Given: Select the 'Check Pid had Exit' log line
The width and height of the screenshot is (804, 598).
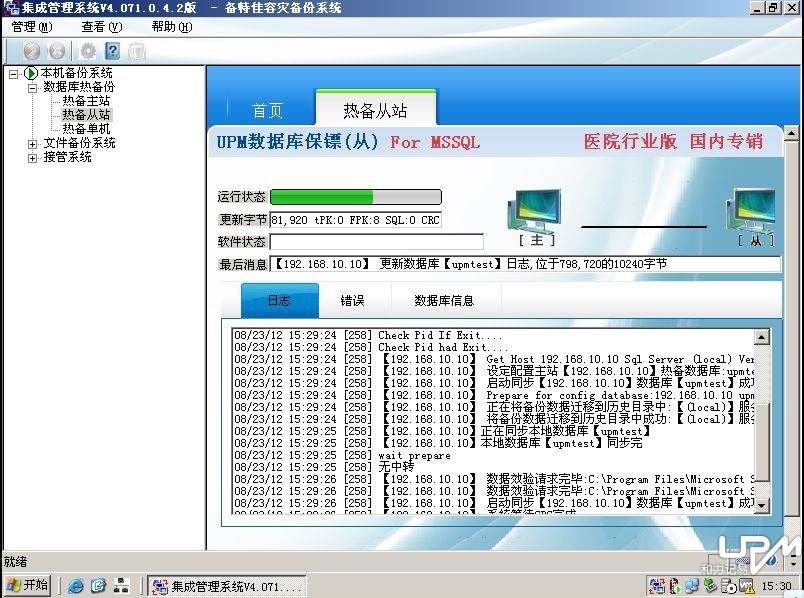Looking at the screenshot, I should pyautogui.click(x=371, y=347).
